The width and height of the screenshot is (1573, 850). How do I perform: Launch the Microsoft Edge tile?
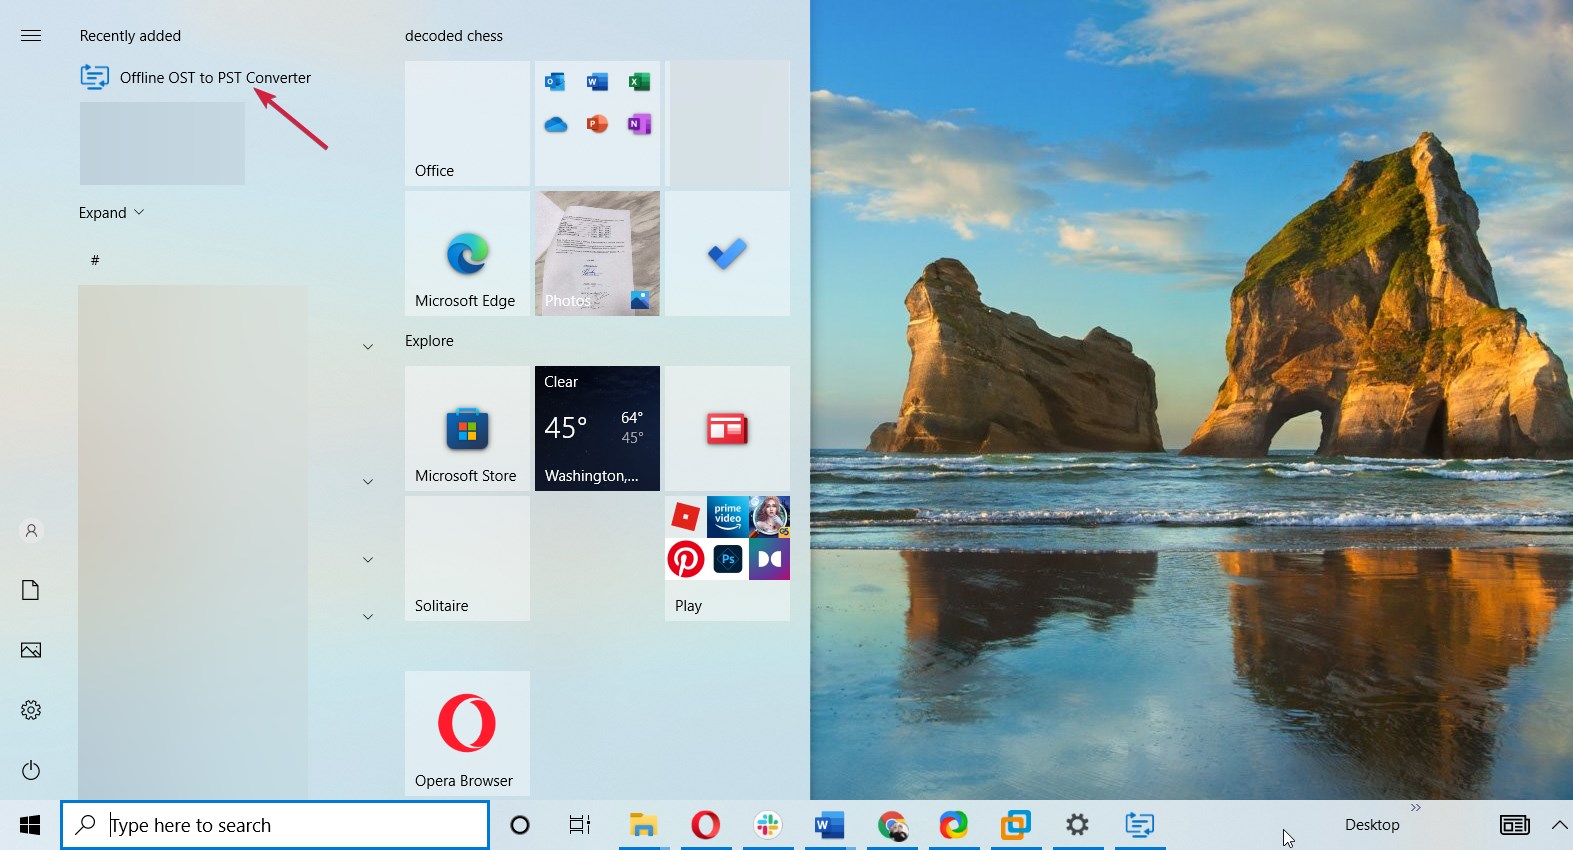(x=467, y=253)
